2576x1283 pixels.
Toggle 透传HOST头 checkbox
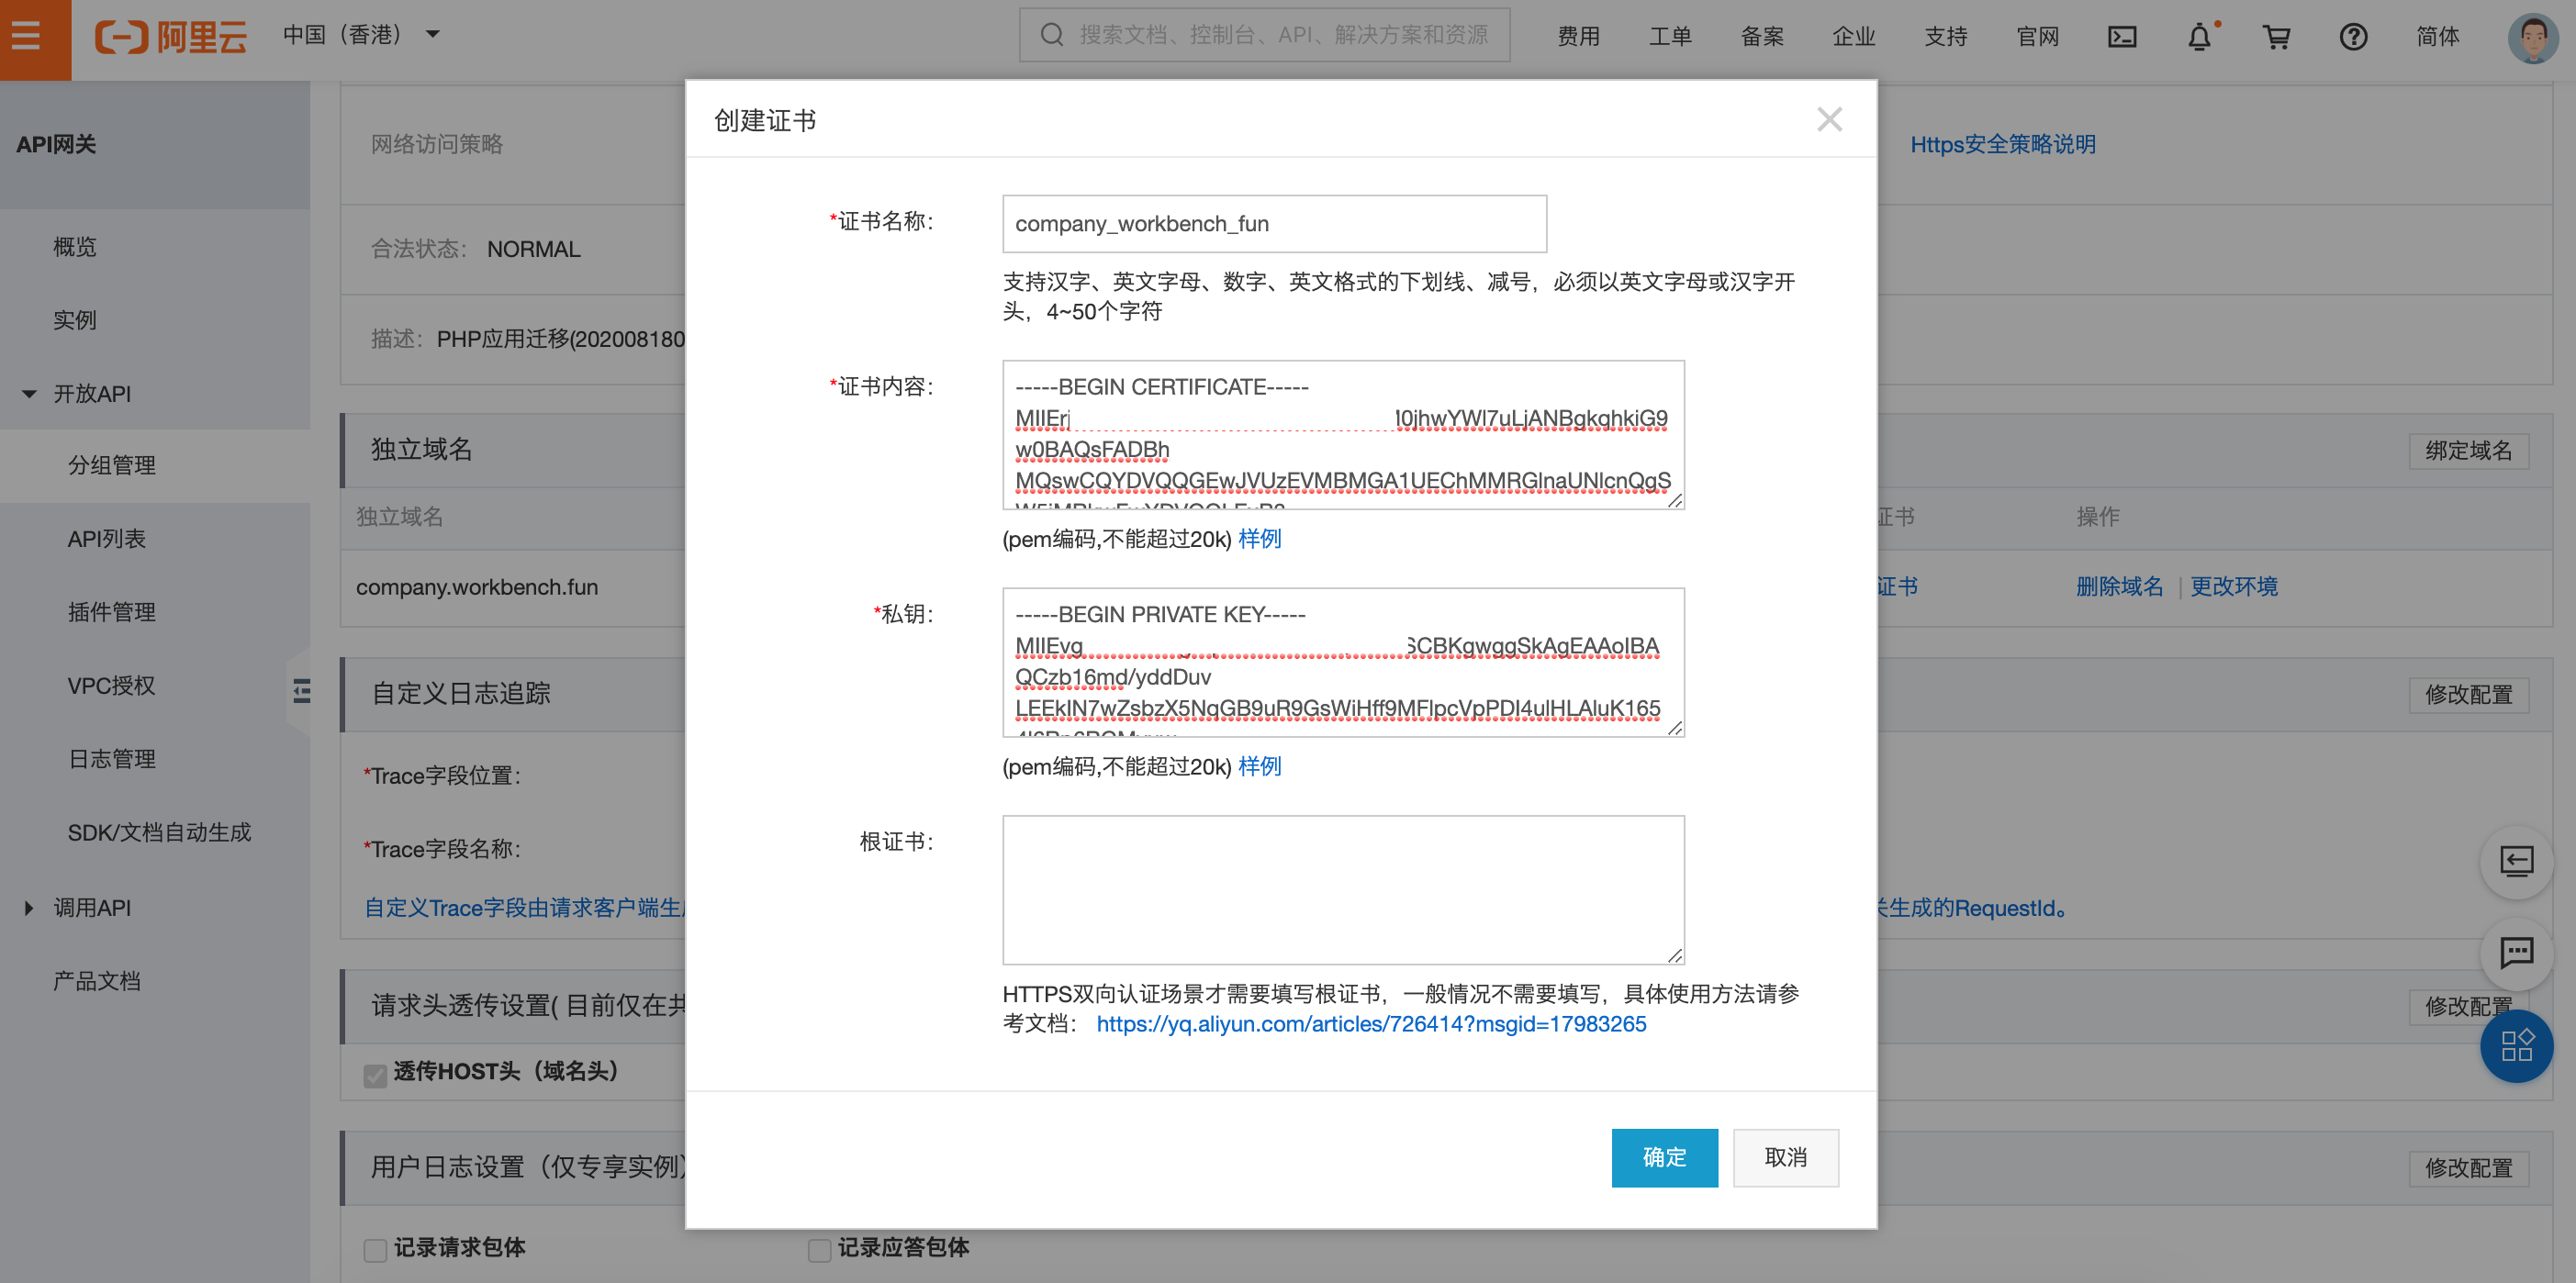375,1074
